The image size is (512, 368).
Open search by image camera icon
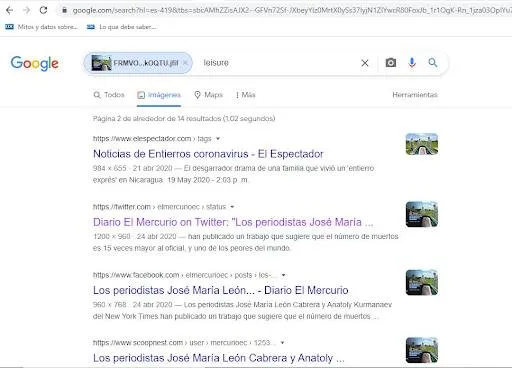[x=391, y=63]
